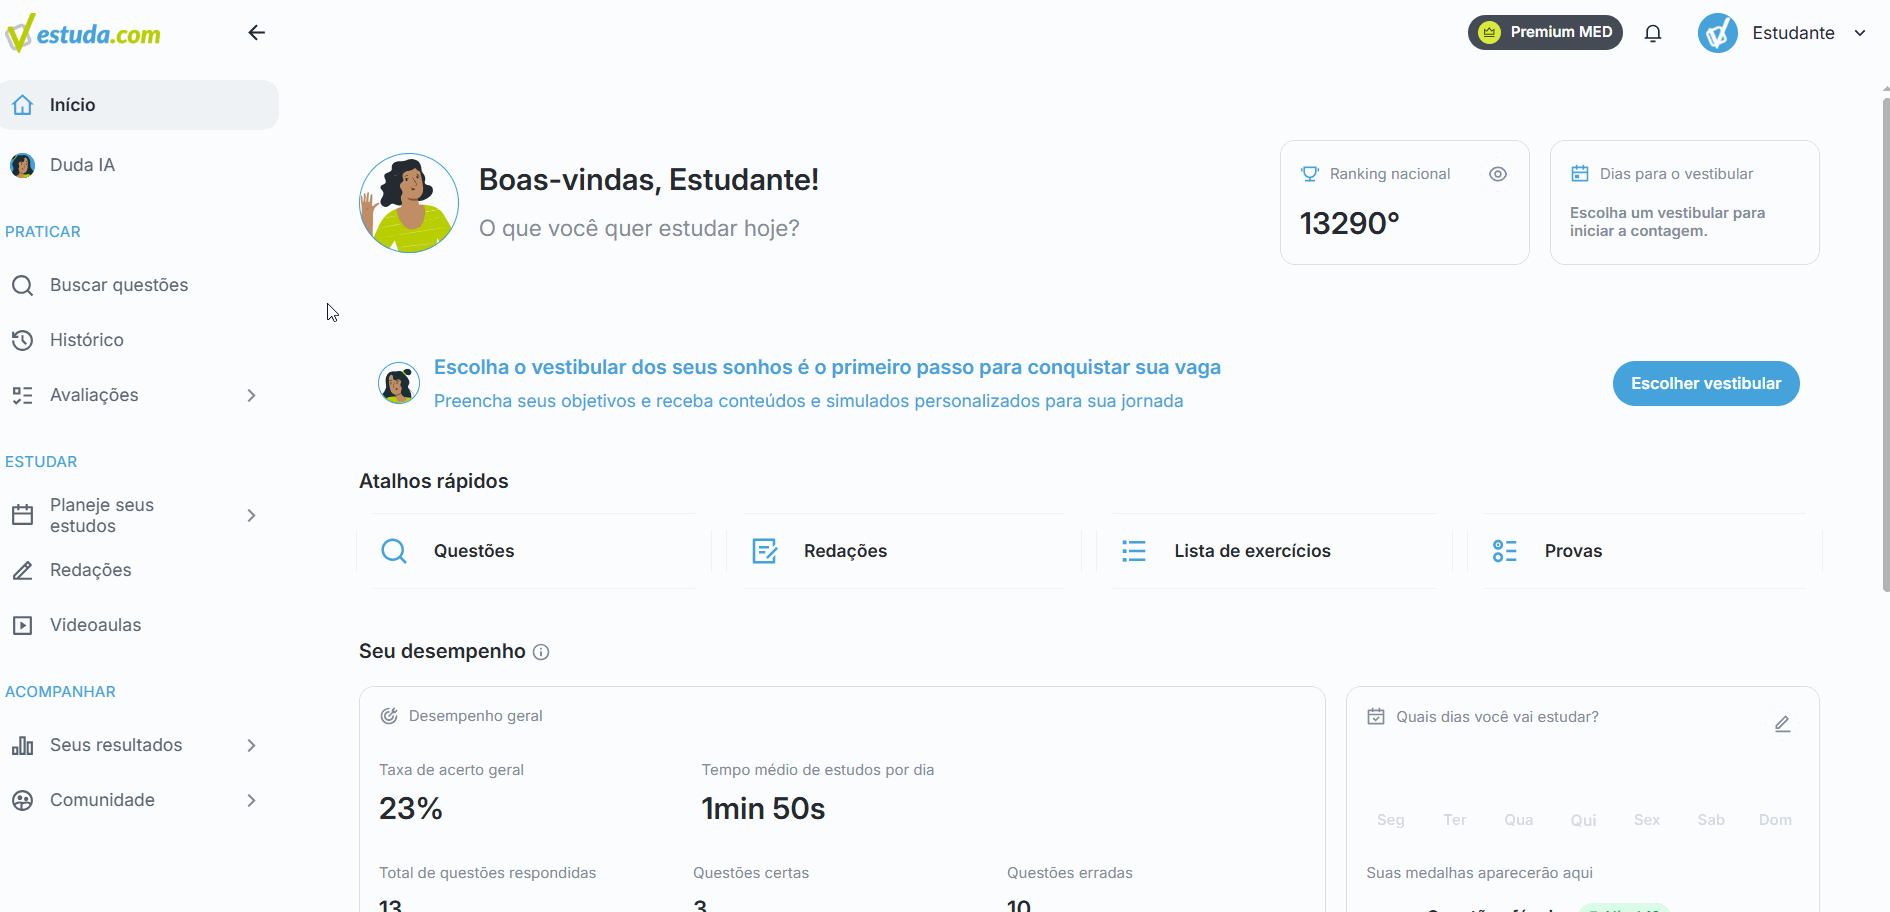Open Planeje seus estudos item
This screenshot has height=912, width=1890.
(x=102, y=515)
